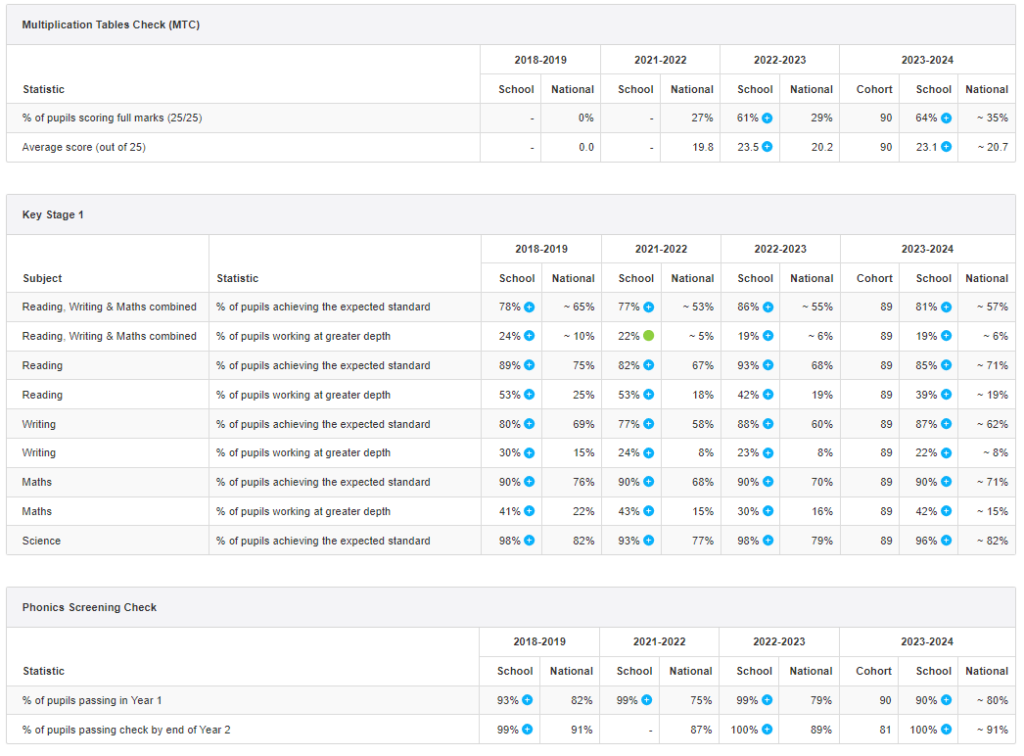Select the Multiplication Tables Check (MTC) heading
Screen dimensions: 1024x756
pyautogui.click(x=111, y=25)
